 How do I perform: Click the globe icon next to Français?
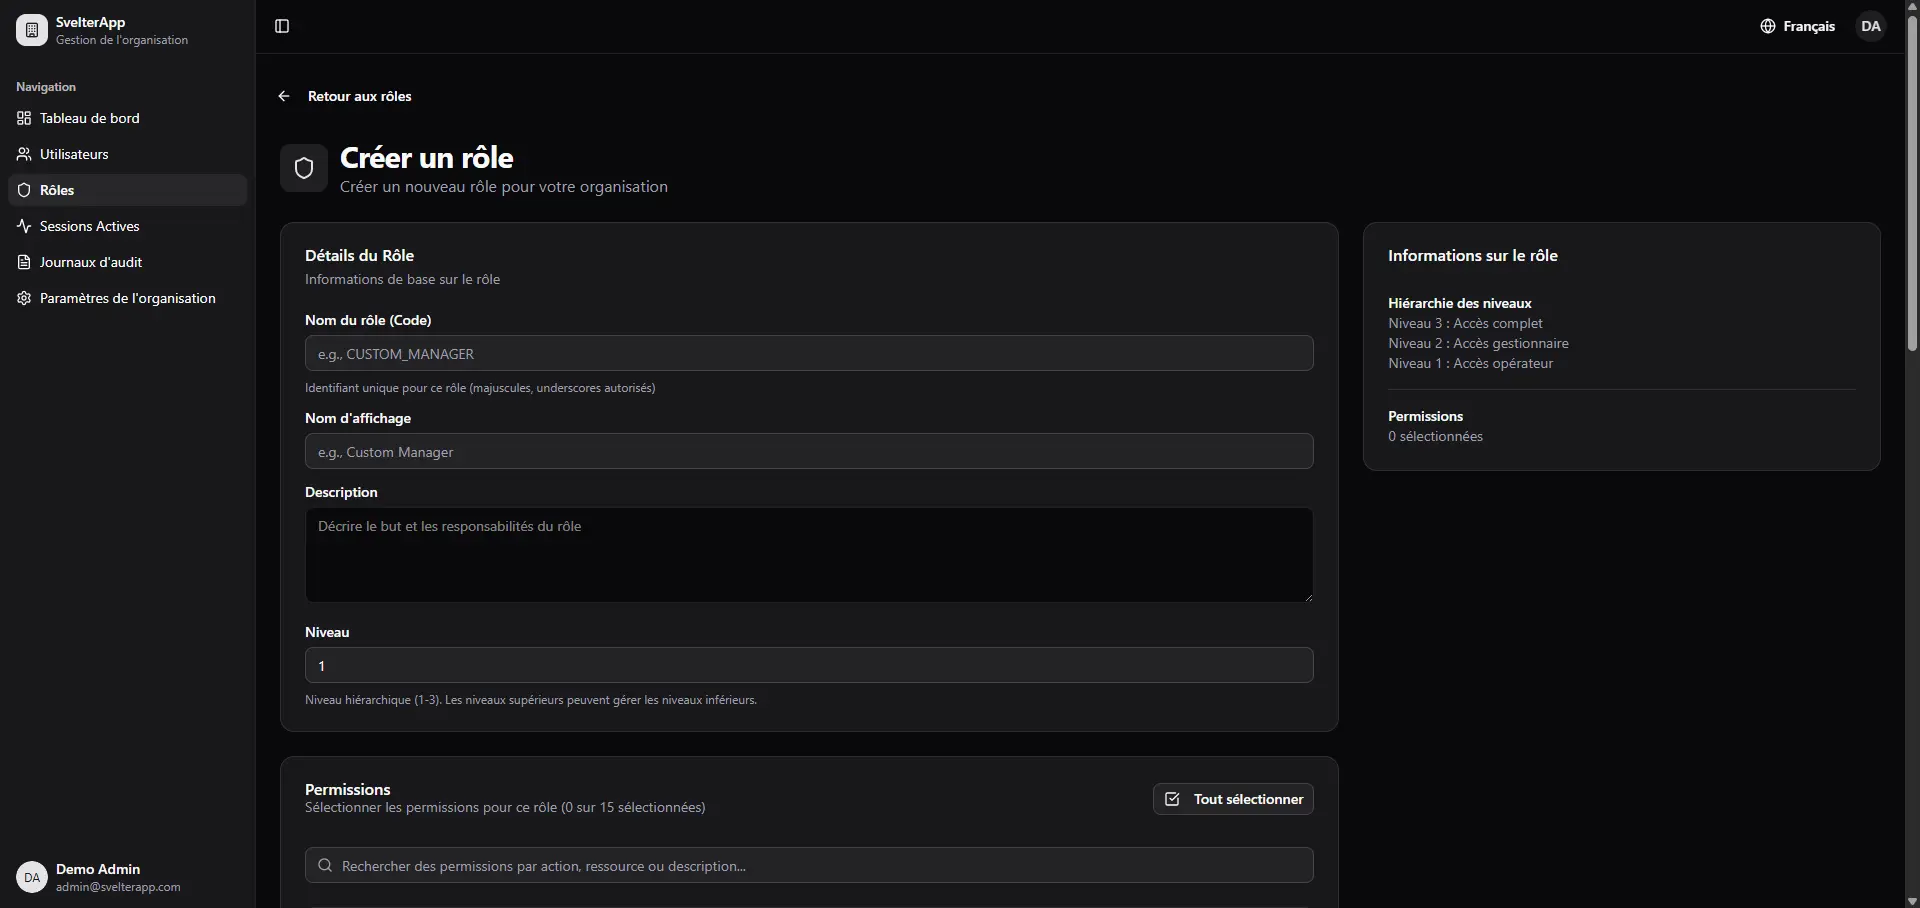point(1768,26)
